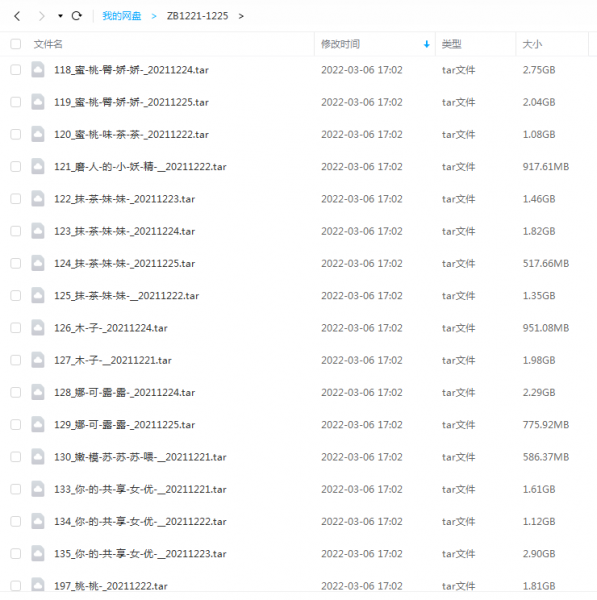Open the ZB1221-1225 breadcrumb folder

click(x=197, y=16)
